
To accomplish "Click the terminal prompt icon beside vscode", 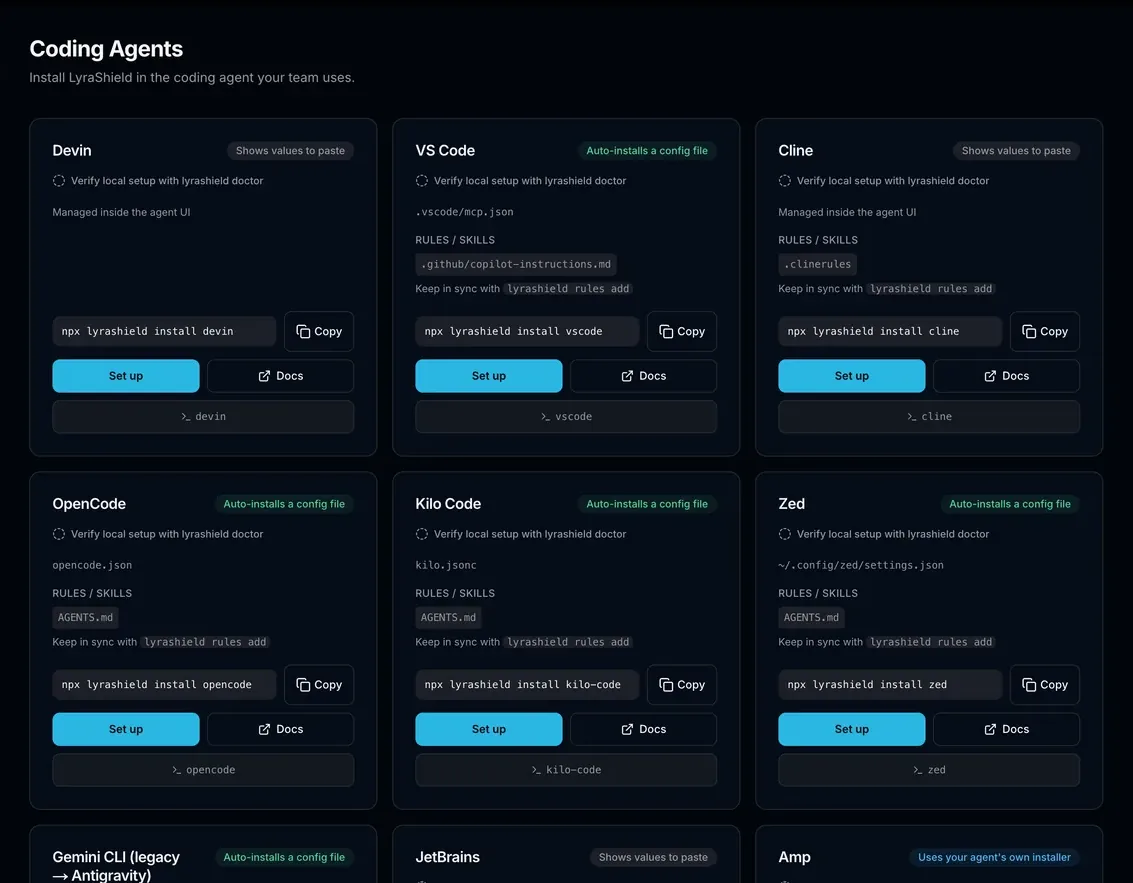I will click(546, 417).
